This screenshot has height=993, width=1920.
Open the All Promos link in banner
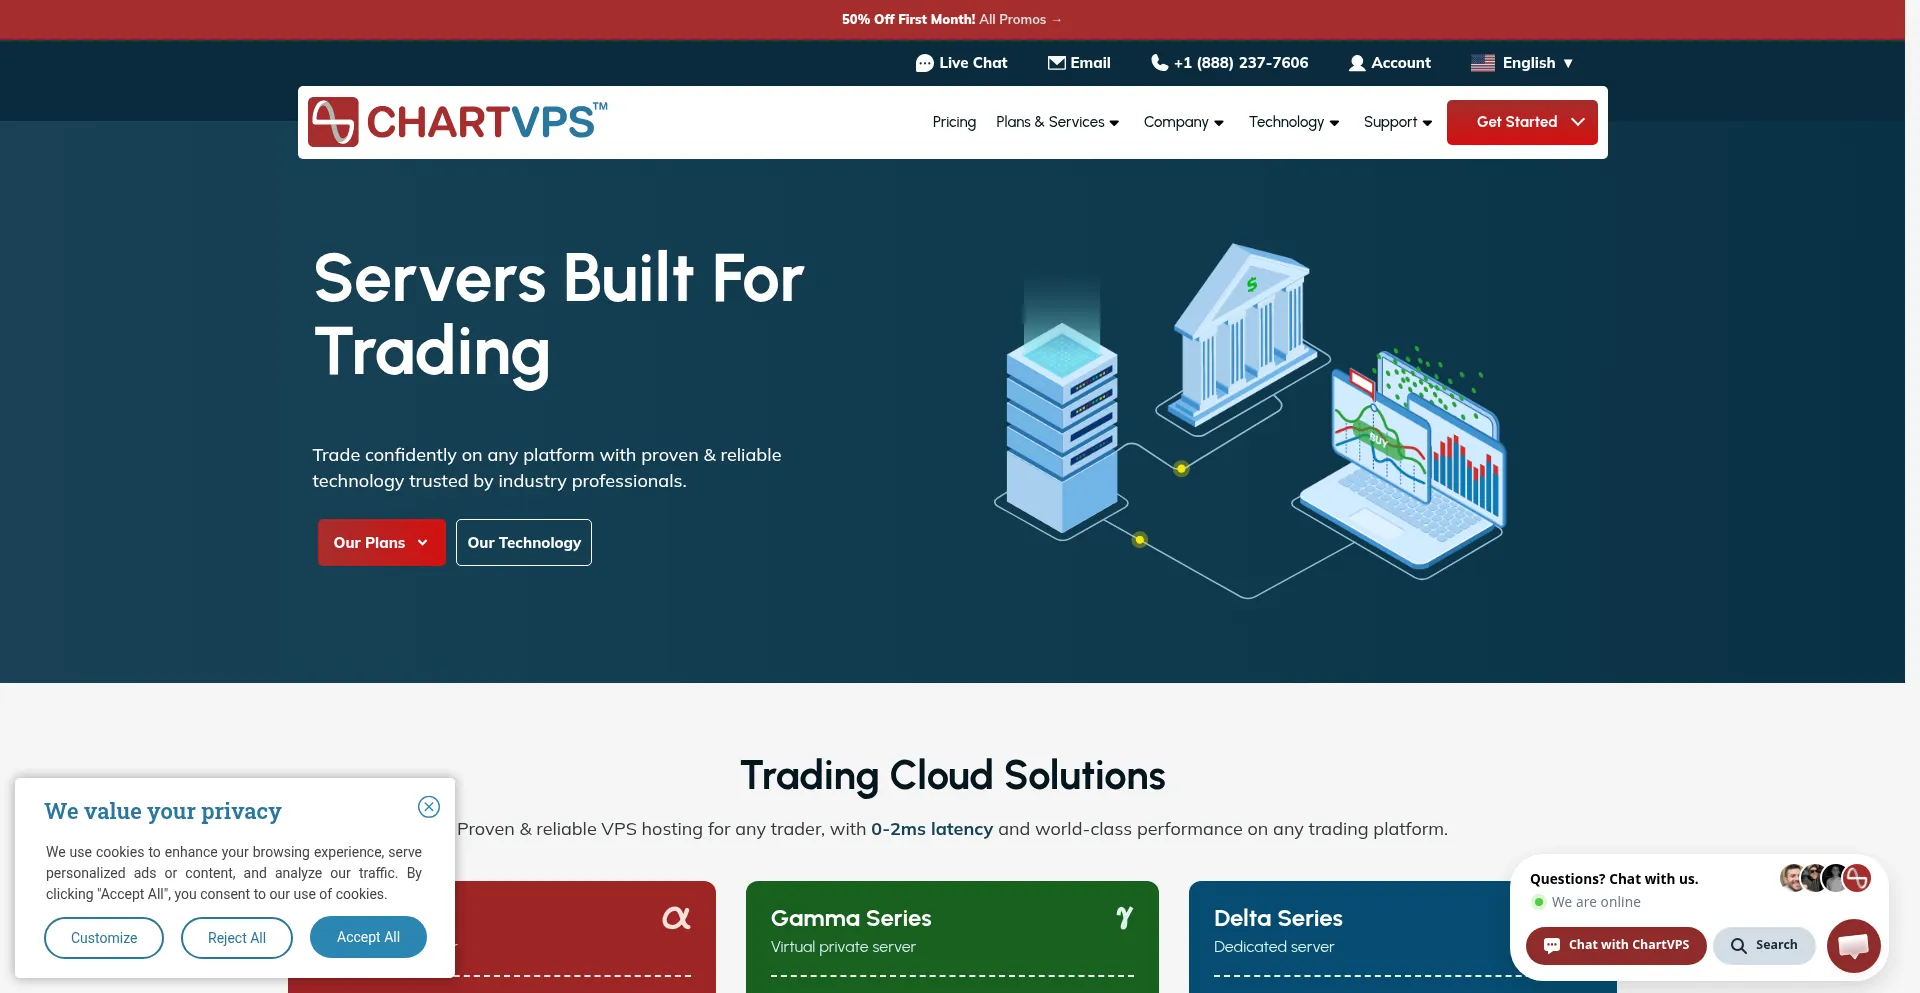click(x=1020, y=19)
